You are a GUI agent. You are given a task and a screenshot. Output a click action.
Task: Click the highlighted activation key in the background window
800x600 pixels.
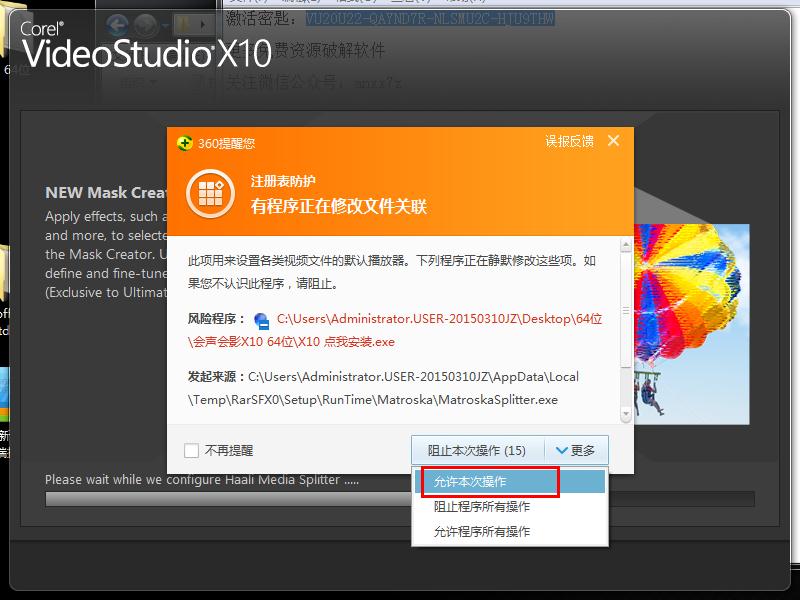430,19
